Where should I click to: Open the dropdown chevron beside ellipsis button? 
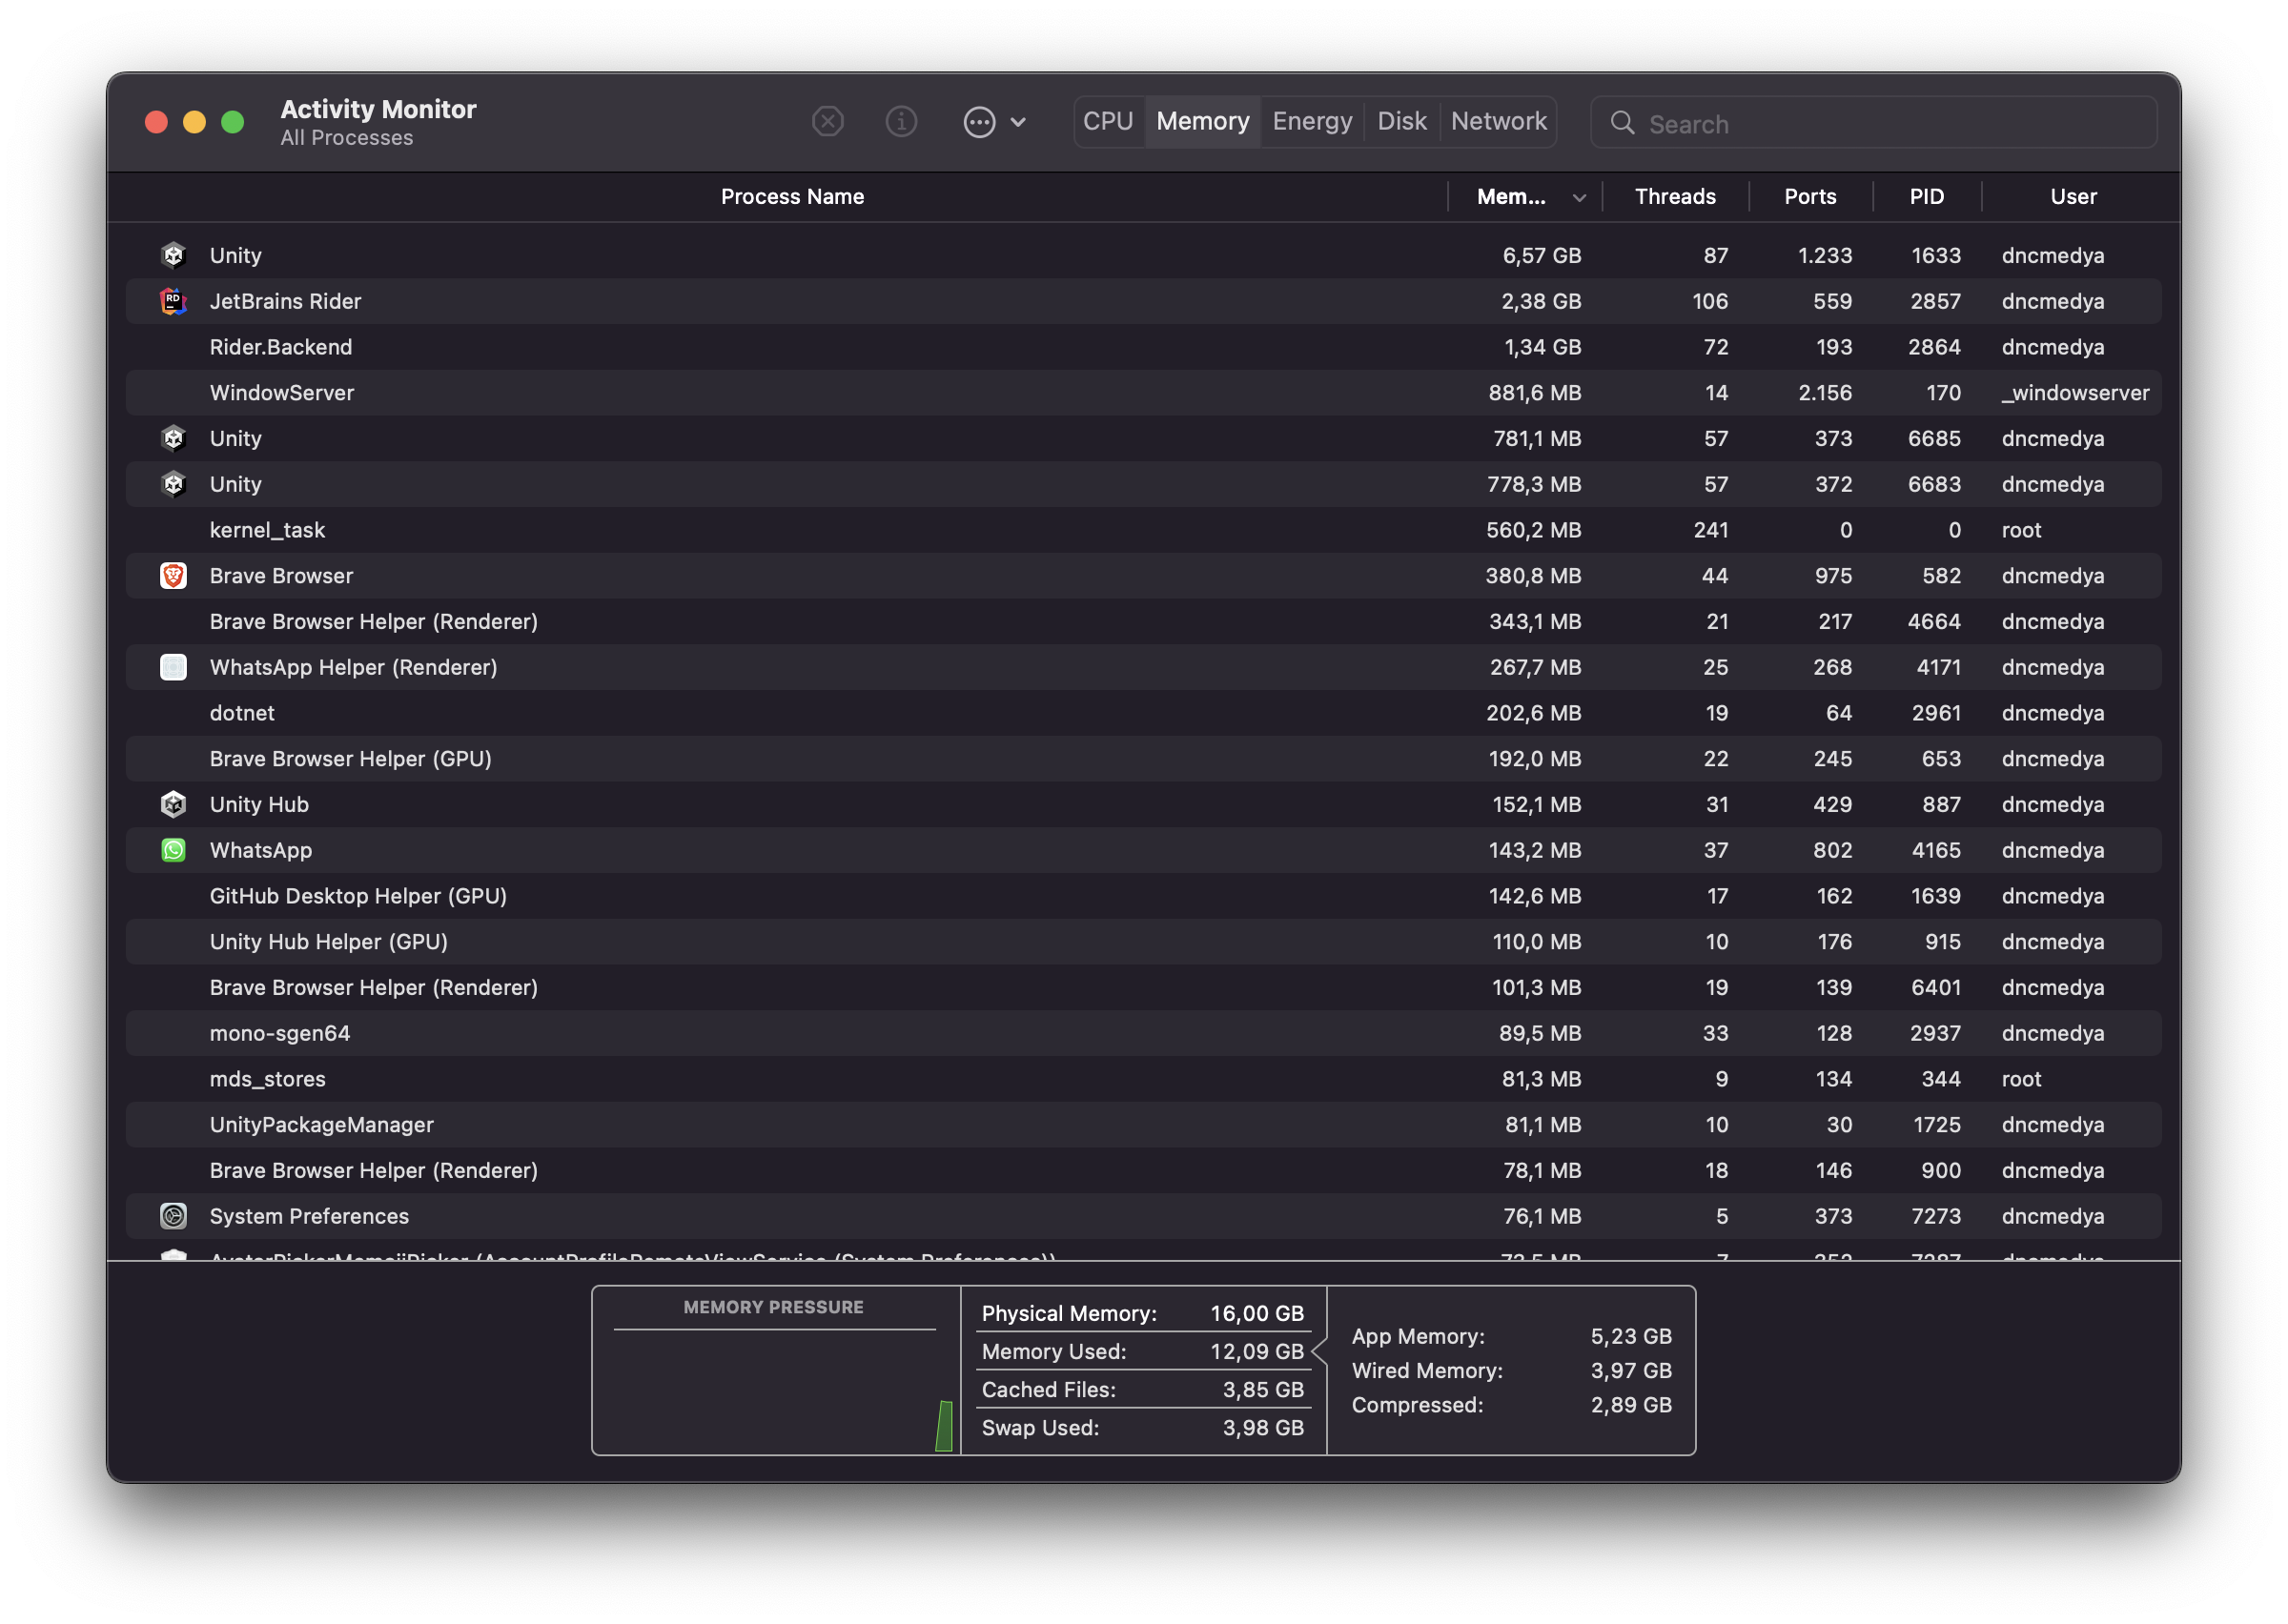pyautogui.click(x=1018, y=122)
